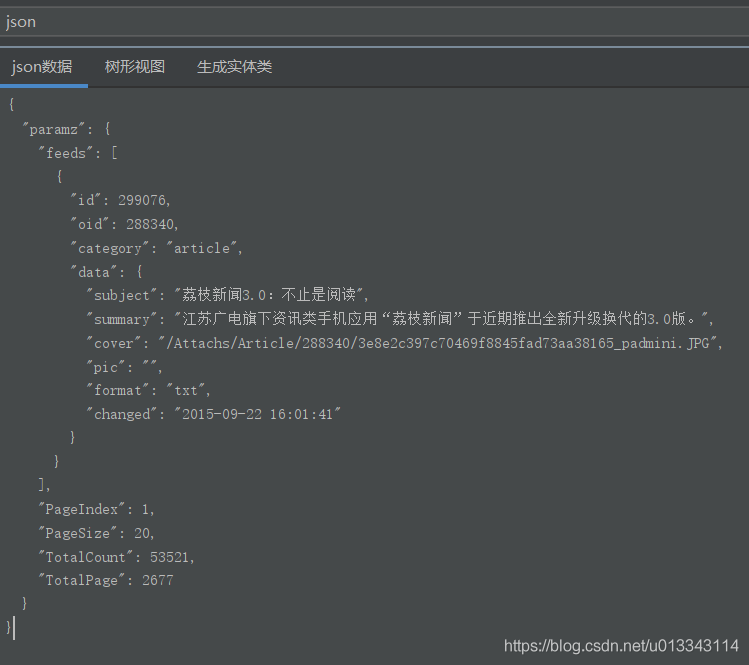Click the changed date 2015-09-22

click(x=222, y=414)
